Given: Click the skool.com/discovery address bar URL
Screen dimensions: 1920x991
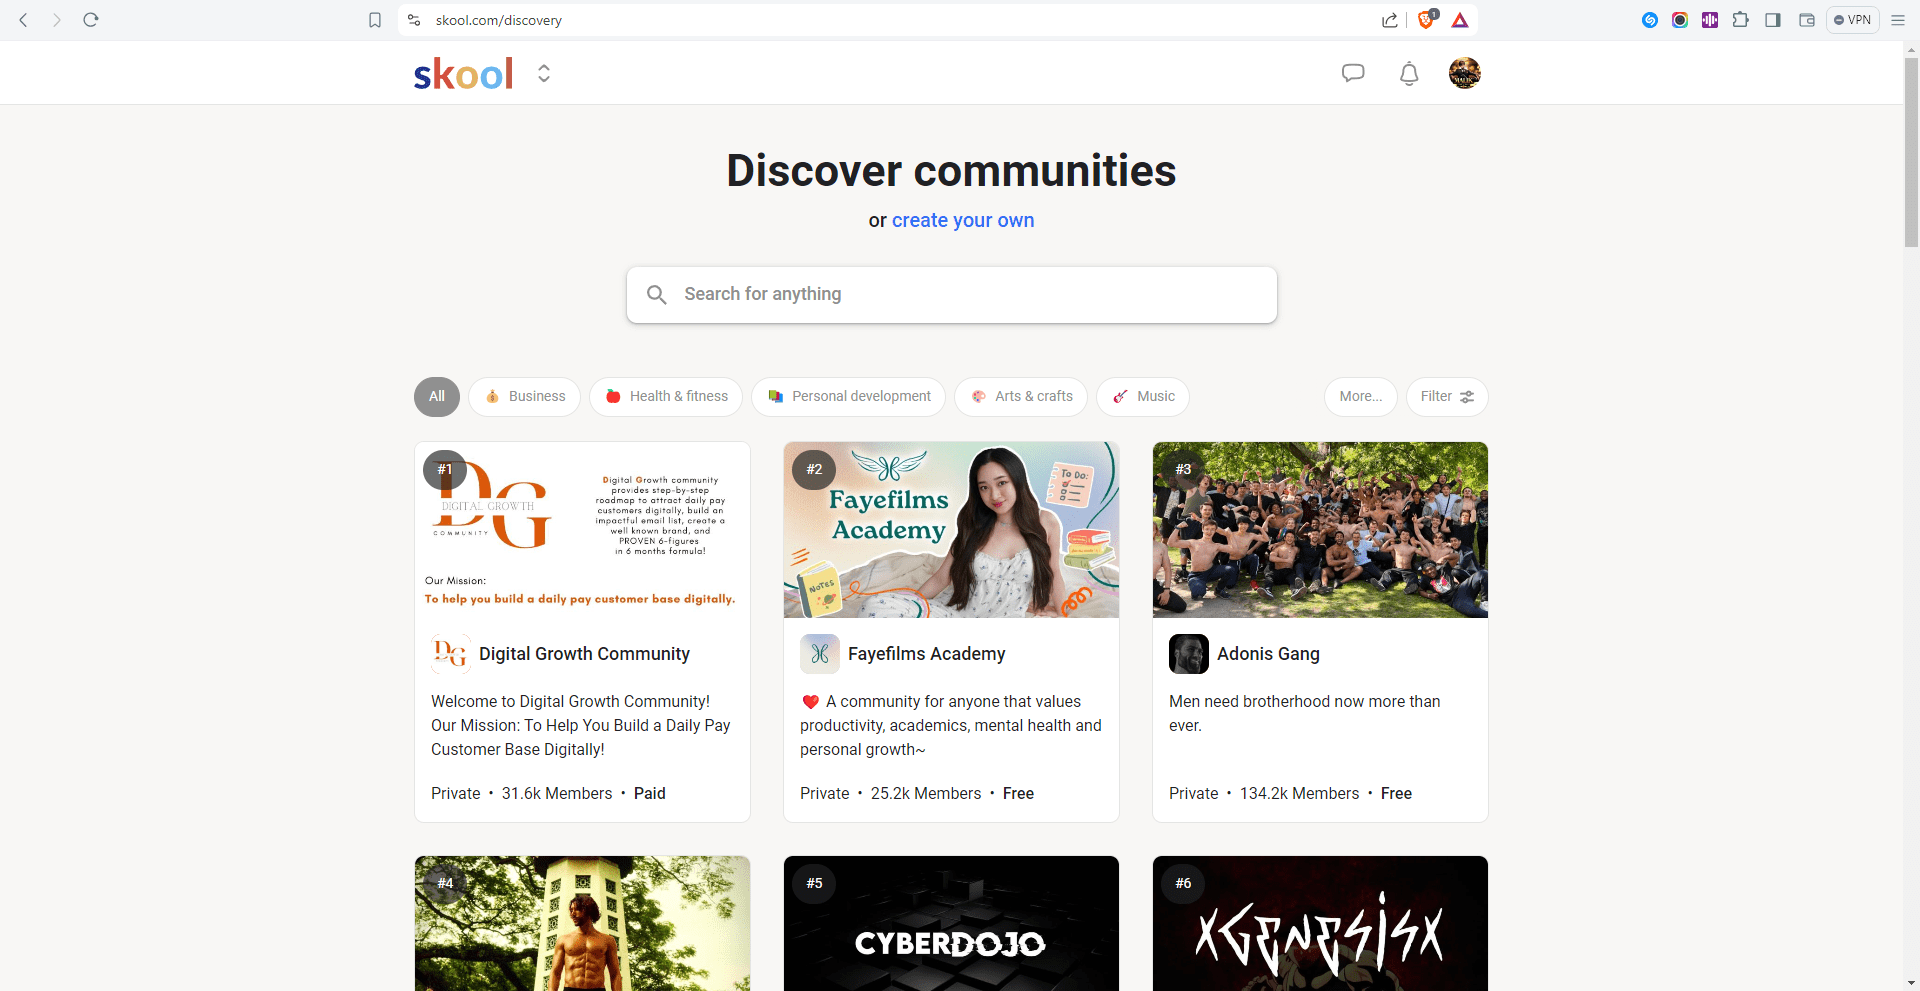Looking at the screenshot, I should point(499,20).
